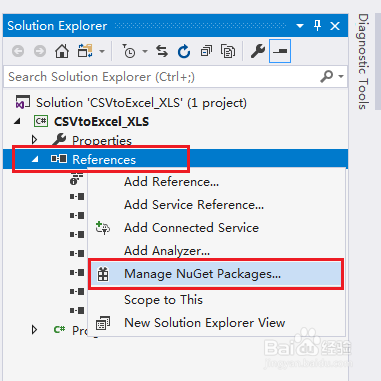This screenshot has height=381, width=381.
Task: Click the Add Connected Service icon
Action: click(x=103, y=228)
